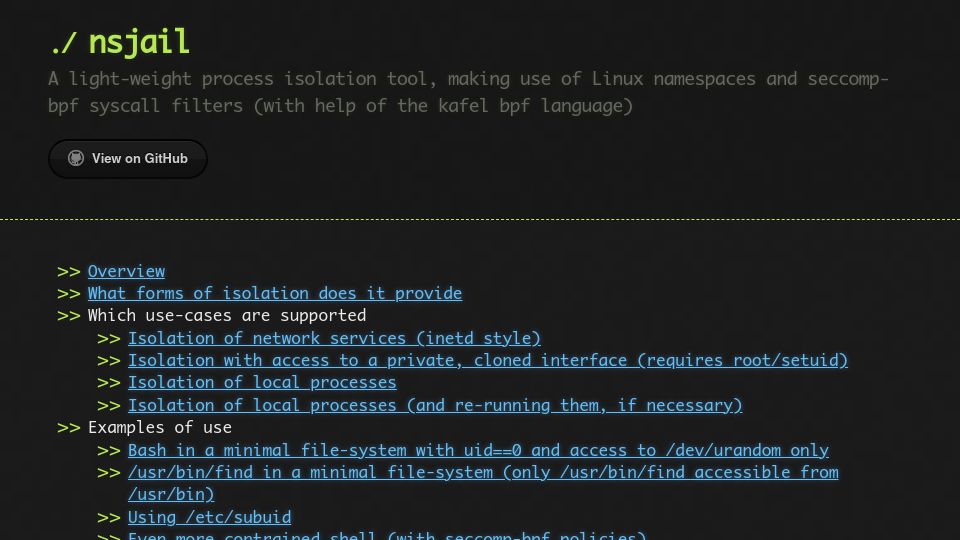The image size is (960, 540).
Task: Open the View on GitHub button
Action: 128,159
